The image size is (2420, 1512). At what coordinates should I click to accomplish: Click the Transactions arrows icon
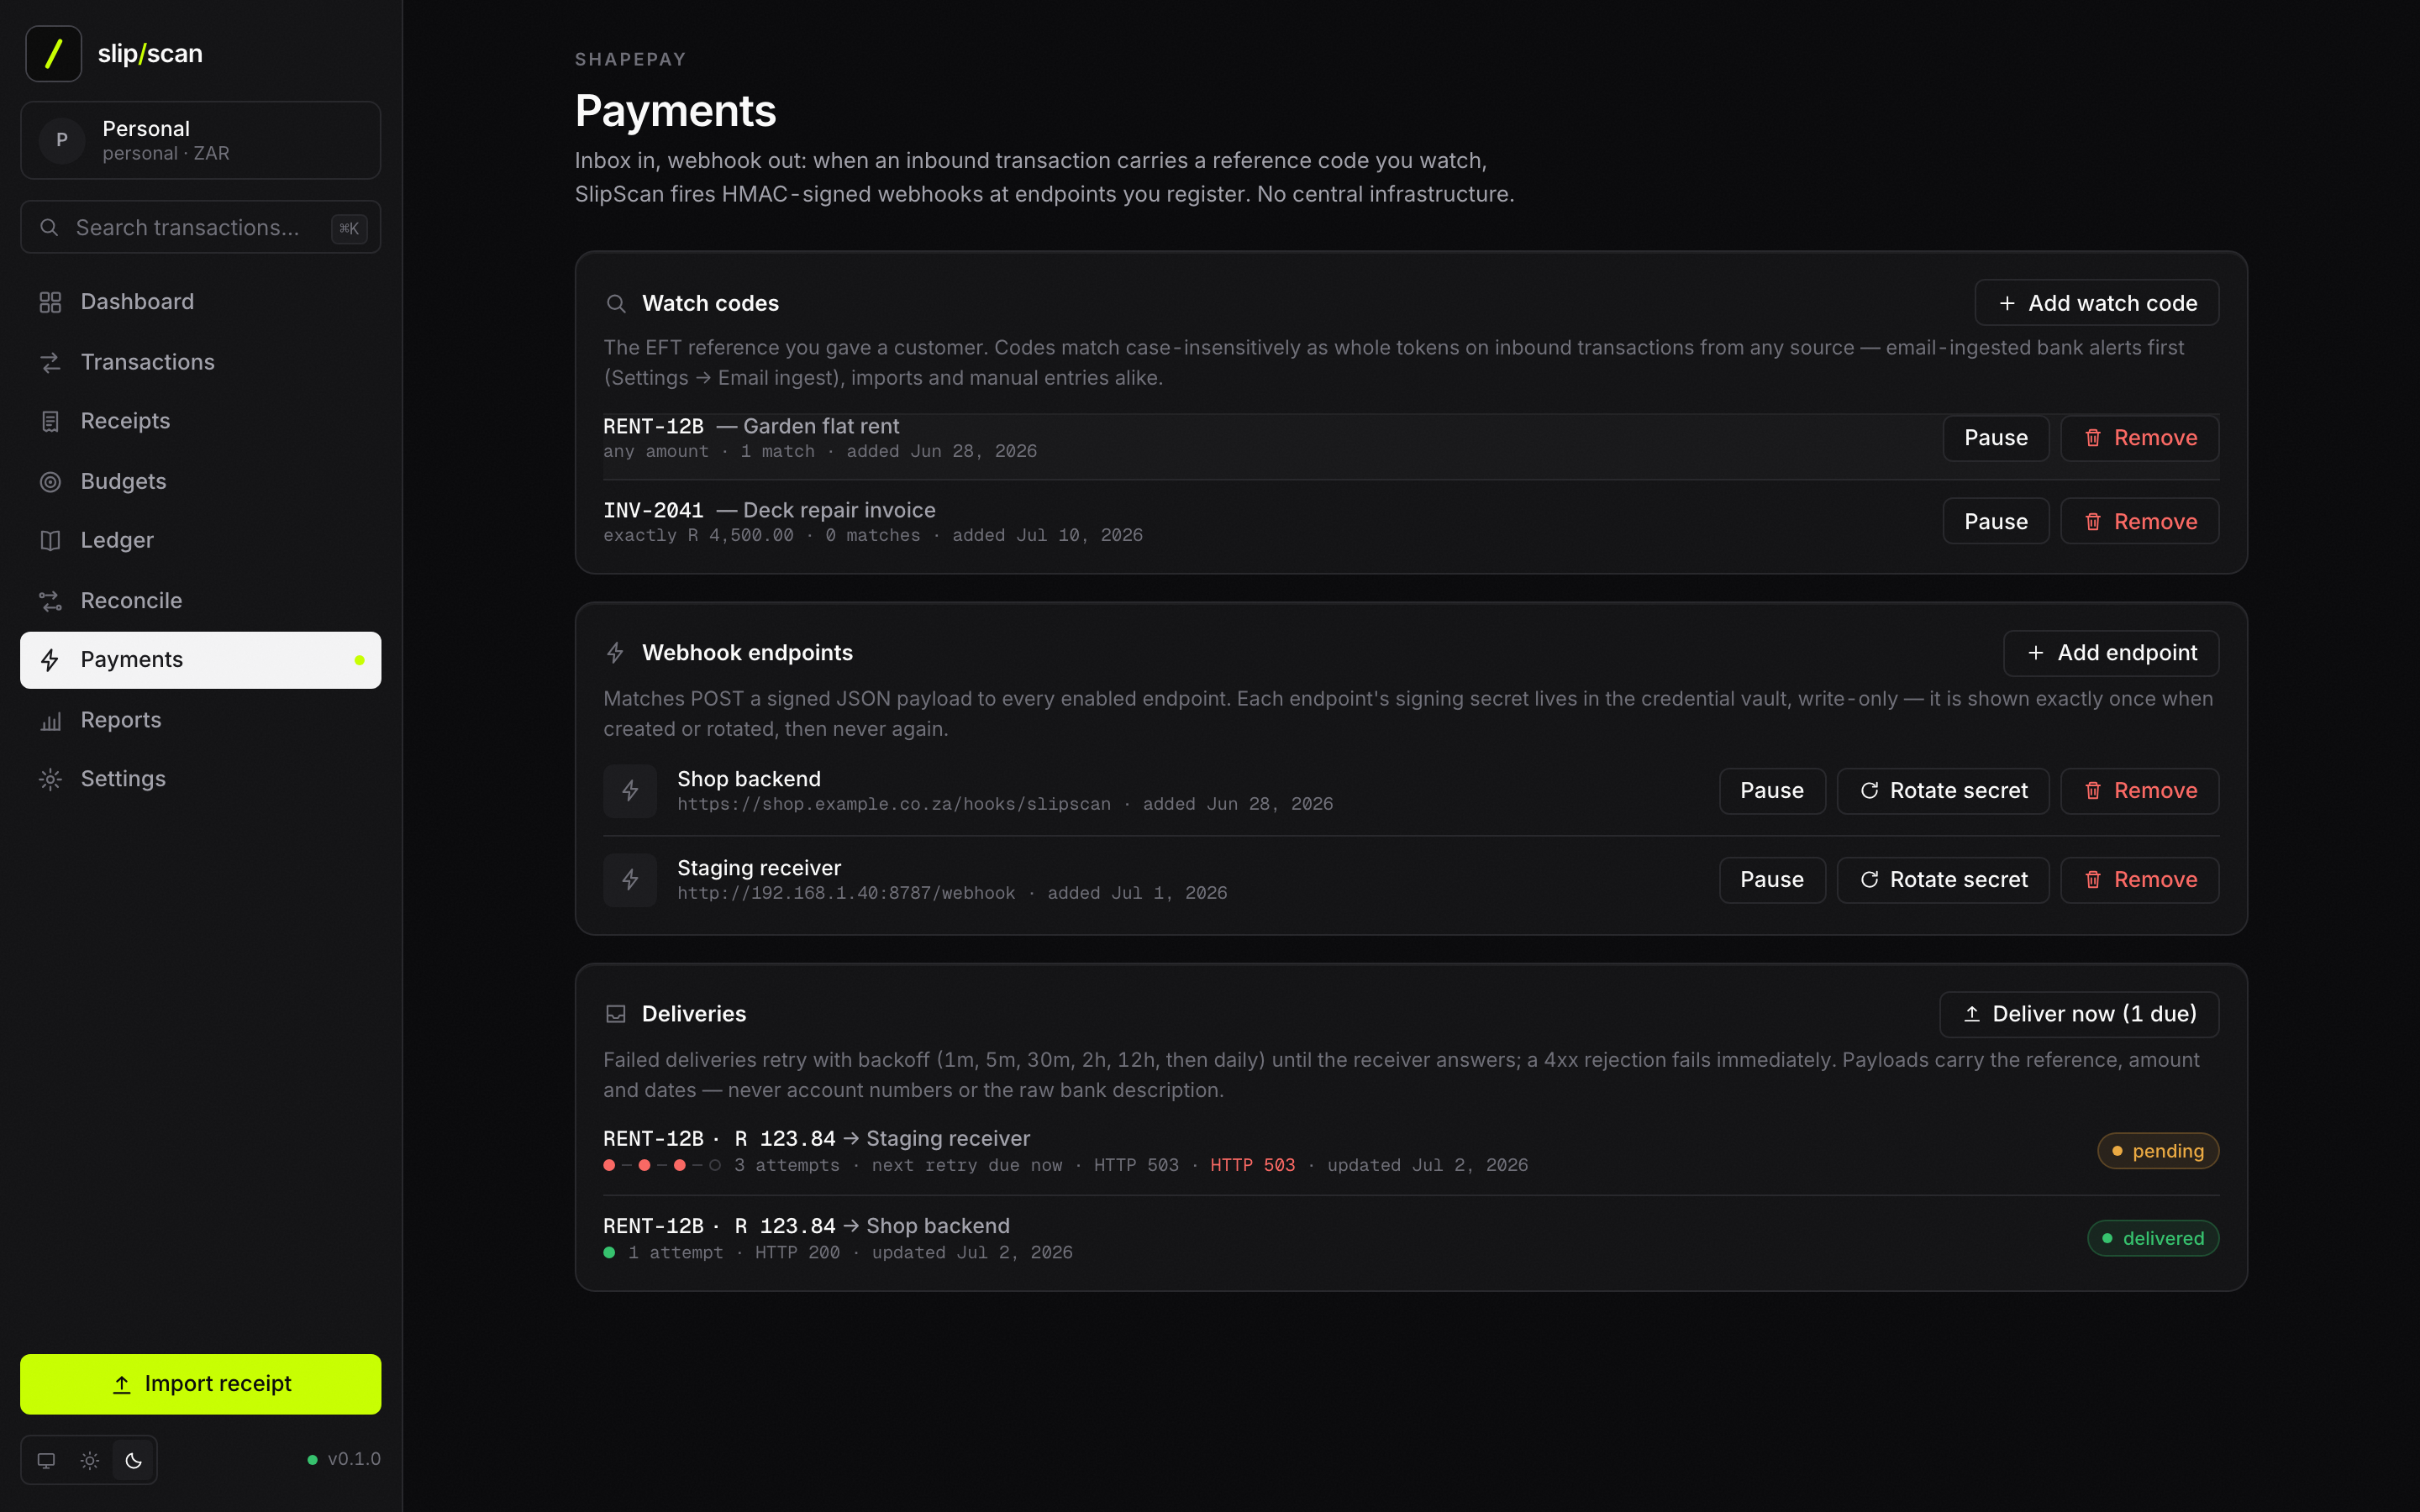pyautogui.click(x=50, y=362)
